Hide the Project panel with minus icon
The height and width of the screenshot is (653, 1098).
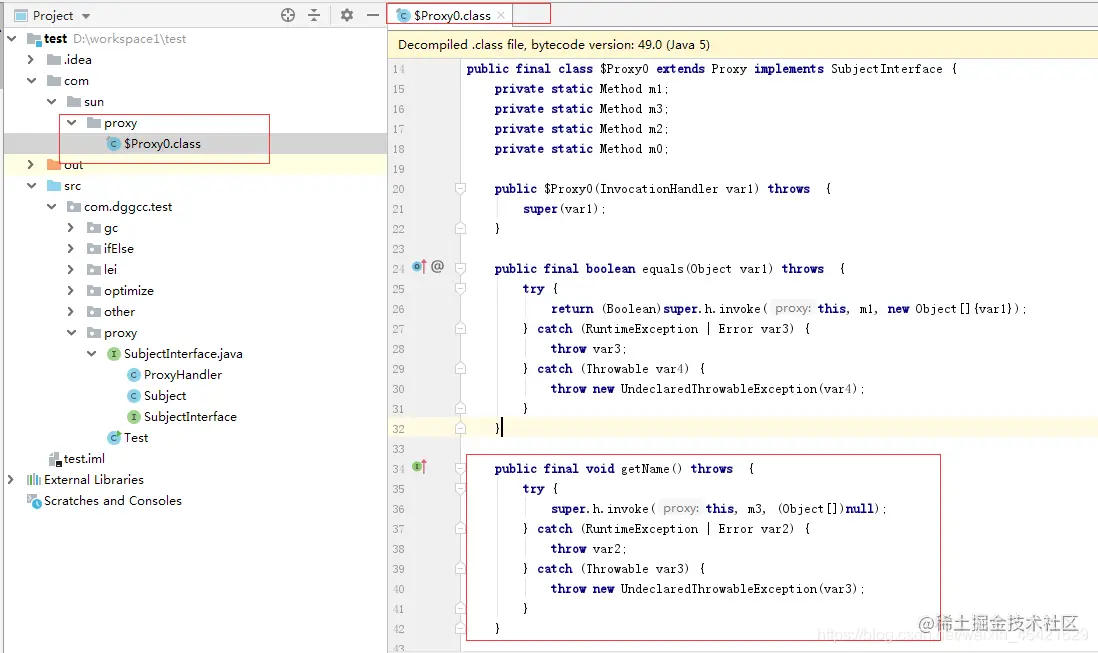[x=373, y=15]
